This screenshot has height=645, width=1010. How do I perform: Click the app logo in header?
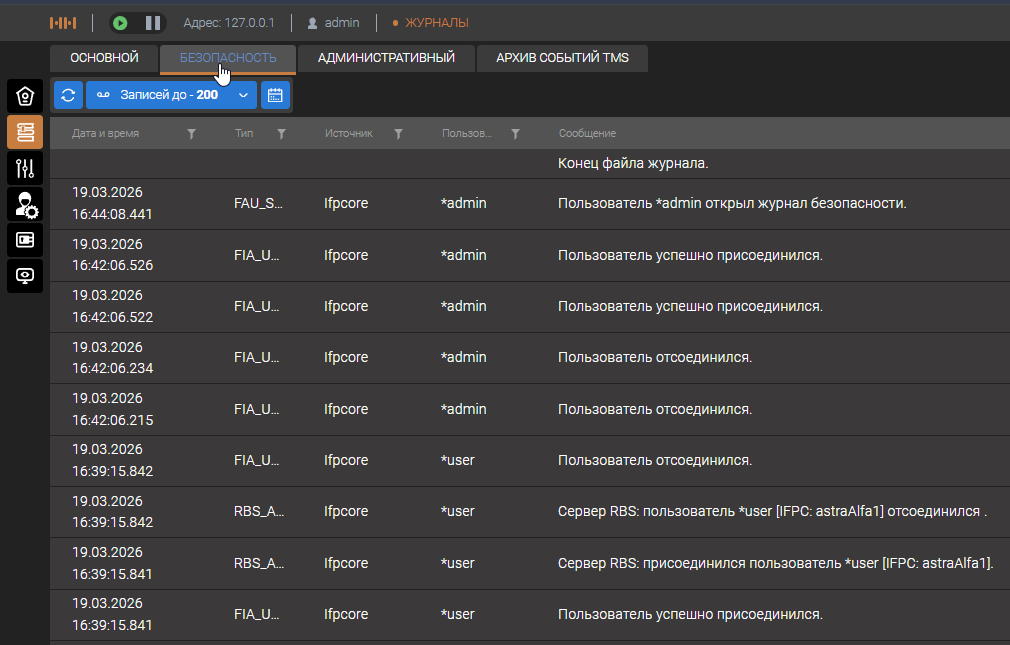pyautogui.click(x=63, y=22)
